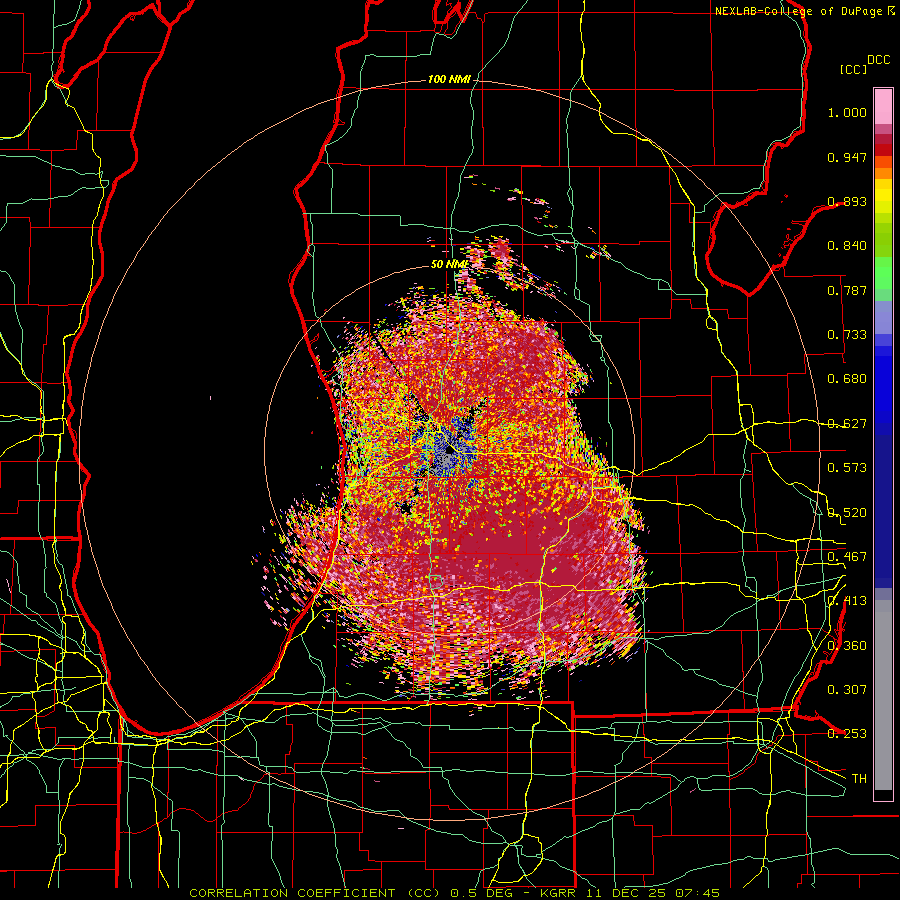The image size is (900, 900).
Task: Select the 0.307 scale value
Action: click(847, 690)
